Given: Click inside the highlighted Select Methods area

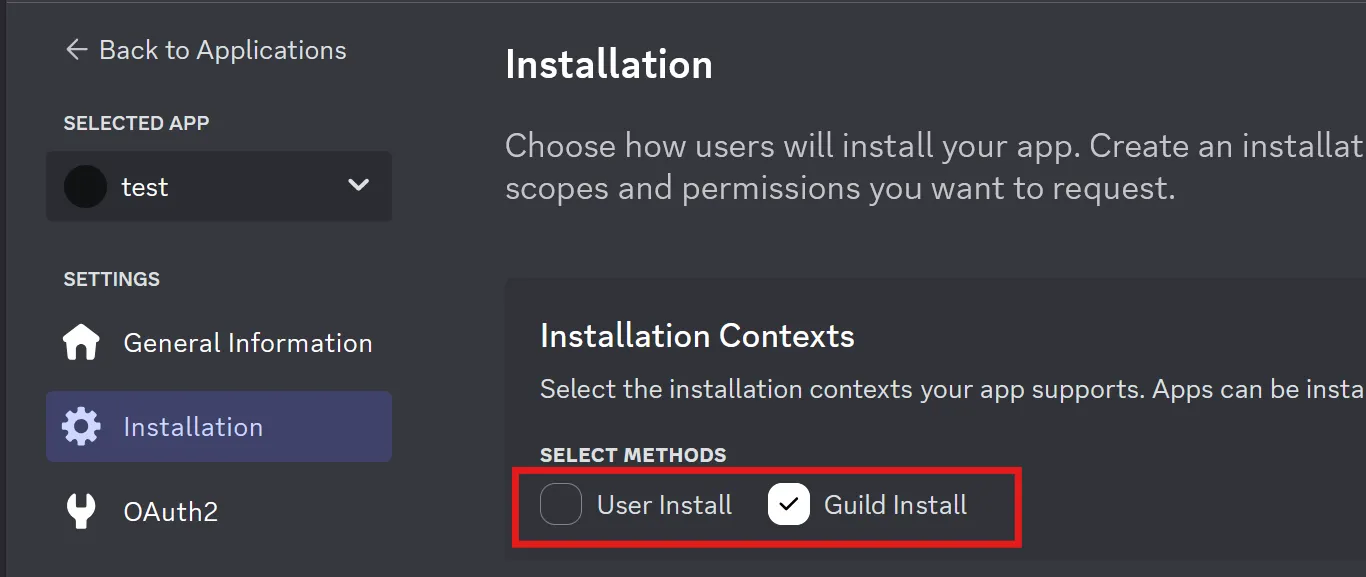Looking at the screenshot, I should point(766,505).
